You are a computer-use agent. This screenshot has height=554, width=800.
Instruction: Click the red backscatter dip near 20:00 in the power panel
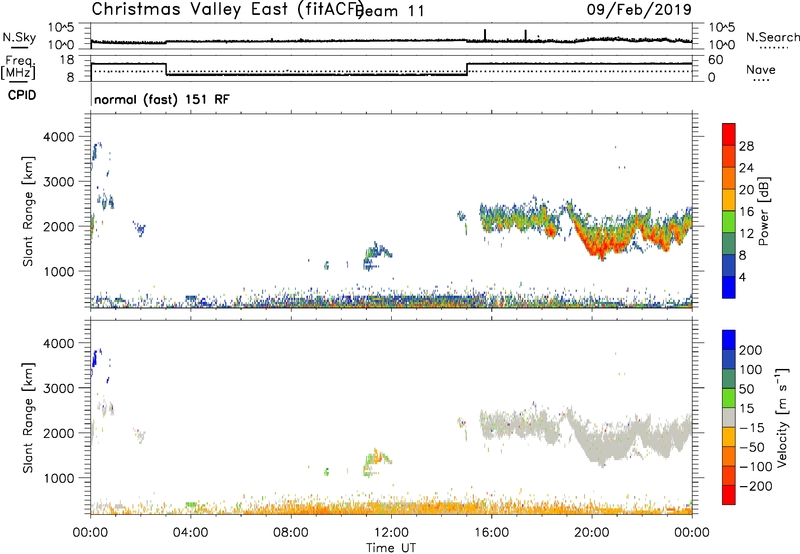pyautogui.click(x=602, y=247)
